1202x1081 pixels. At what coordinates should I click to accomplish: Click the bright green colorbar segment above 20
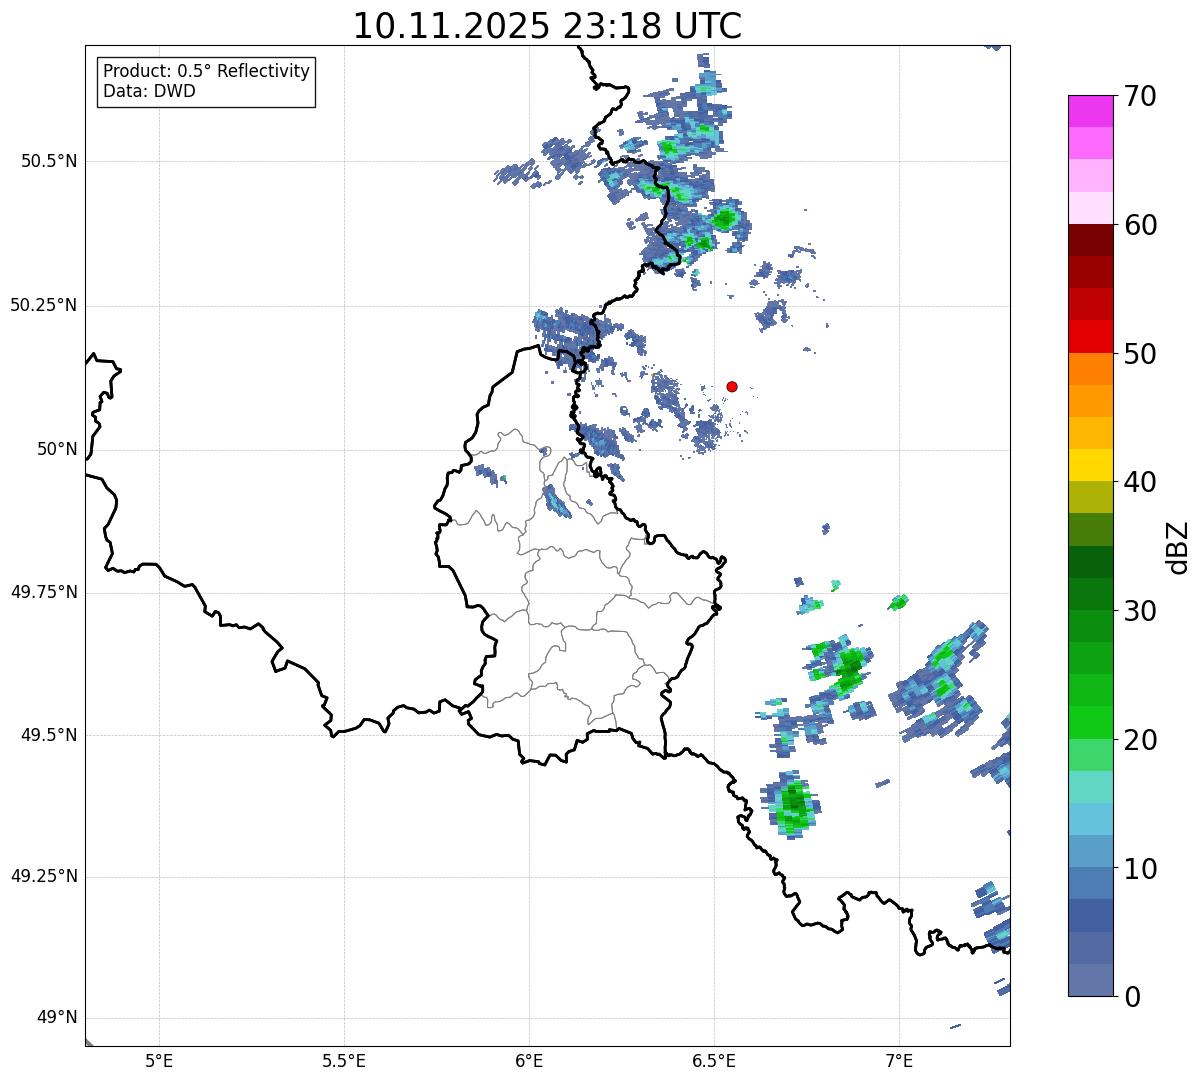coord(1090,722)
